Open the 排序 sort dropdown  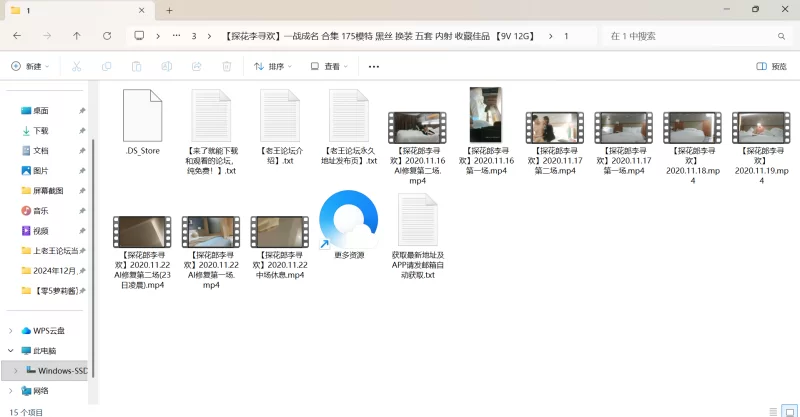[x=272, y=67]
